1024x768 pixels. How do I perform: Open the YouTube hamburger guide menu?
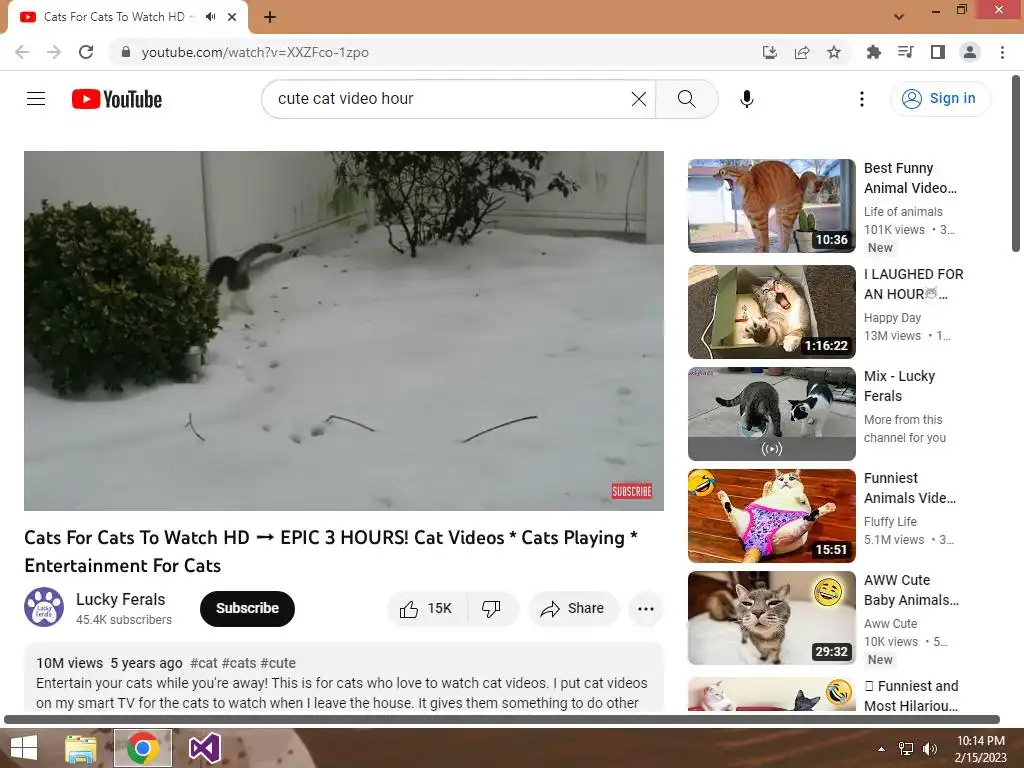(36, 99)
